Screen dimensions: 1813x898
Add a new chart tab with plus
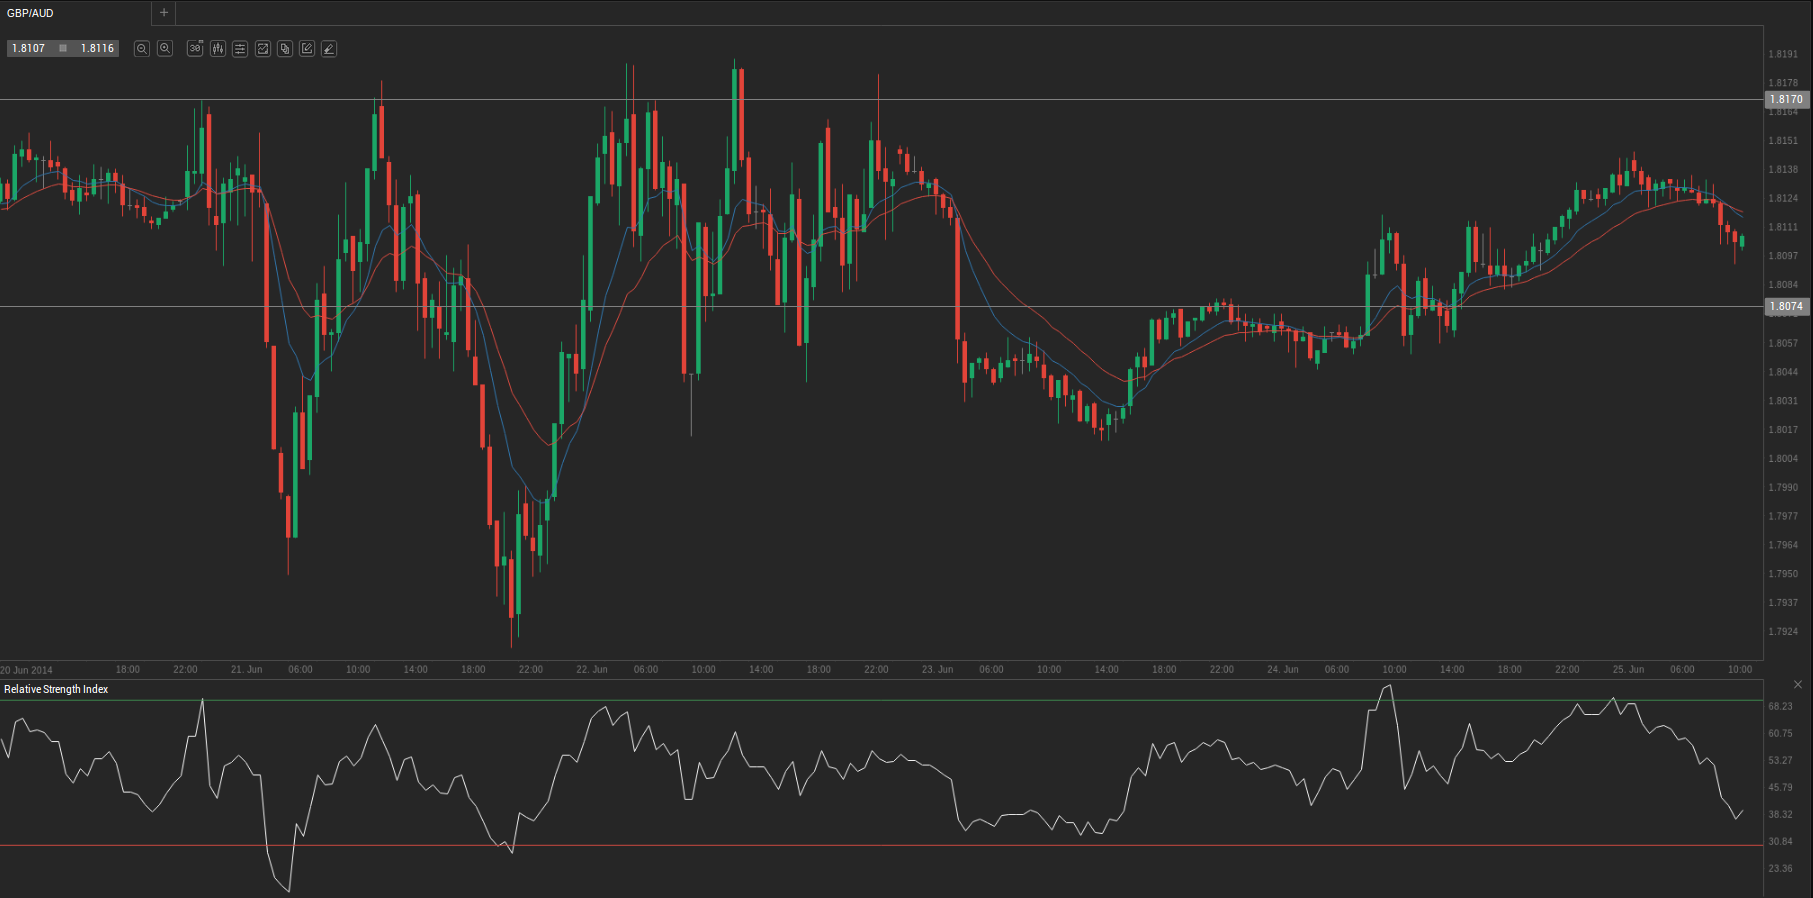[x=164, y=13]
